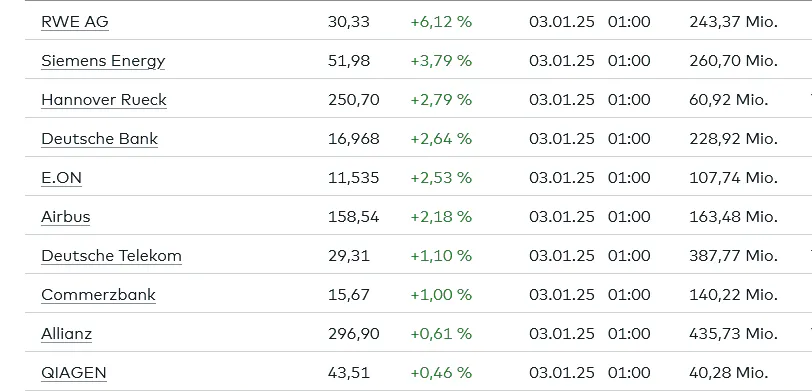Click Airbus price 158,54
The height and width of the screenshot is (391, 812).
(354, 216)
